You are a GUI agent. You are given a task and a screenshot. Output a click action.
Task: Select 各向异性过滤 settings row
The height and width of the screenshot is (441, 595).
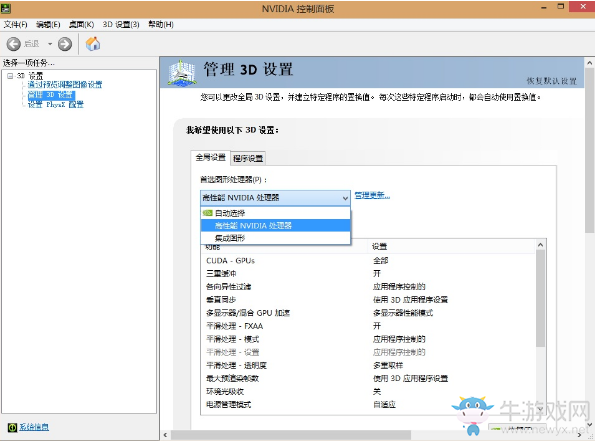point(368,287)
